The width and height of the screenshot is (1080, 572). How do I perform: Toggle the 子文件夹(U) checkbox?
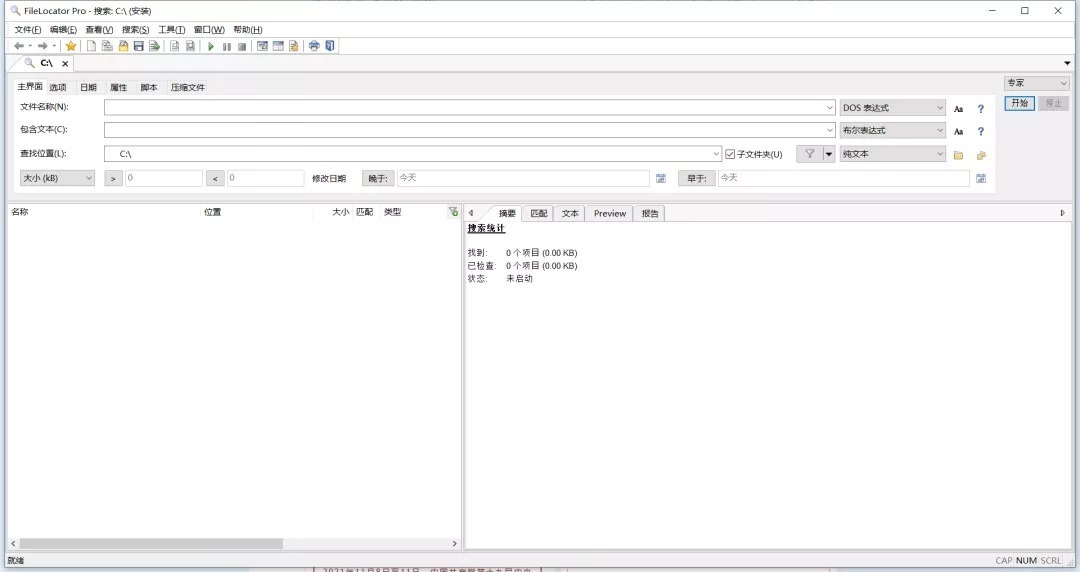730,154
